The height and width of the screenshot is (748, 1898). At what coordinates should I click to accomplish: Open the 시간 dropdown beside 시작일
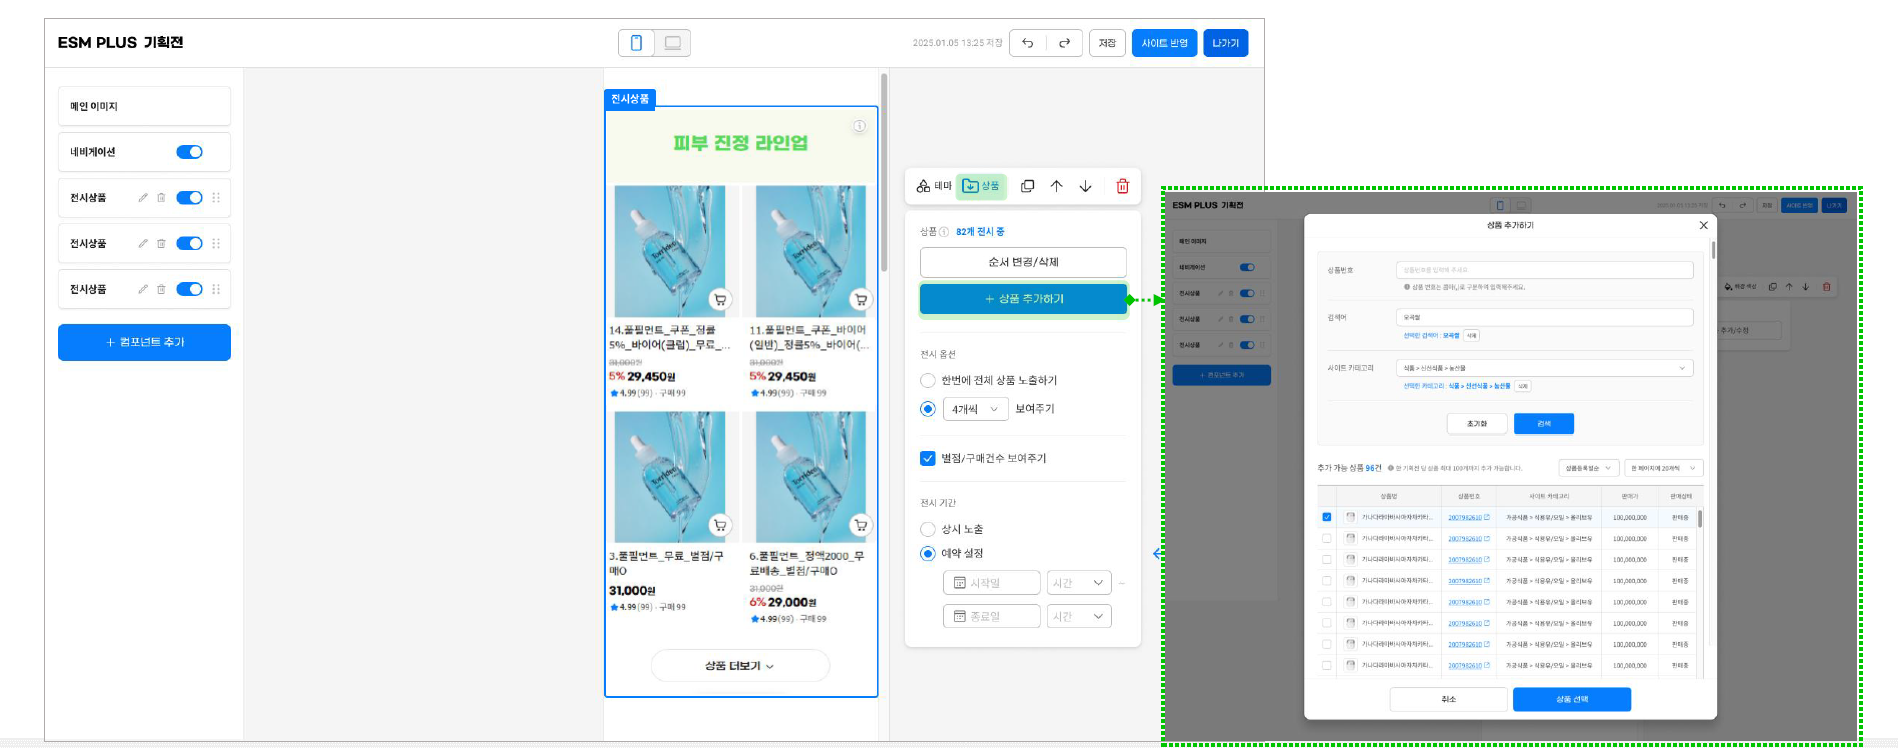coord(1079,583)
